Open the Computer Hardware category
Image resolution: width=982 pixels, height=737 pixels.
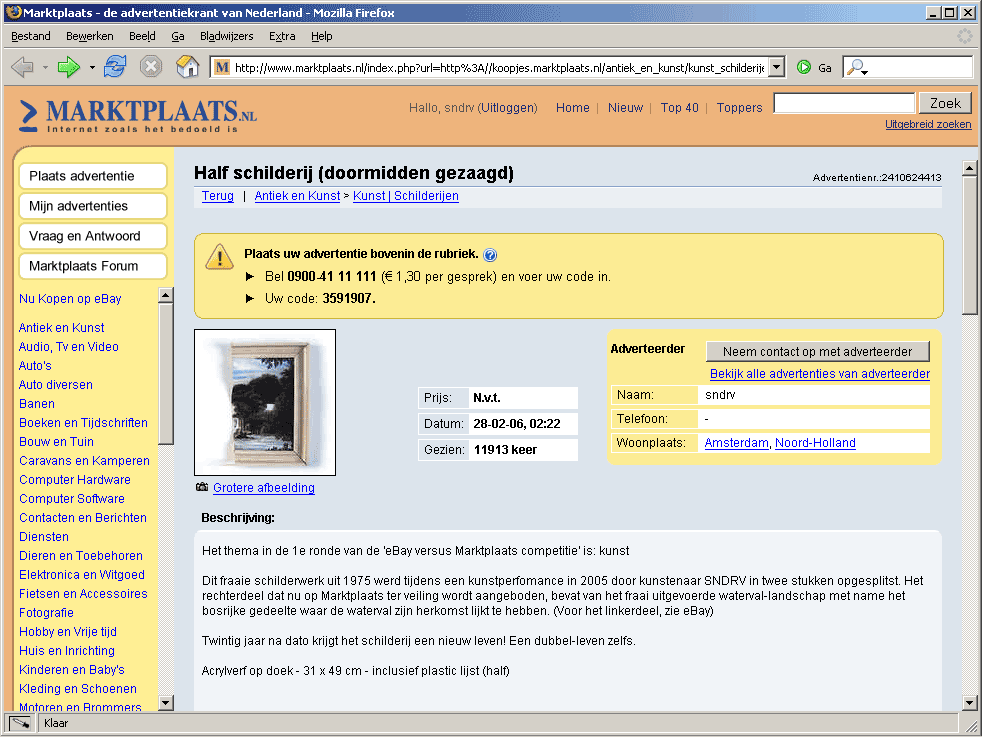(x=75, y=480)
